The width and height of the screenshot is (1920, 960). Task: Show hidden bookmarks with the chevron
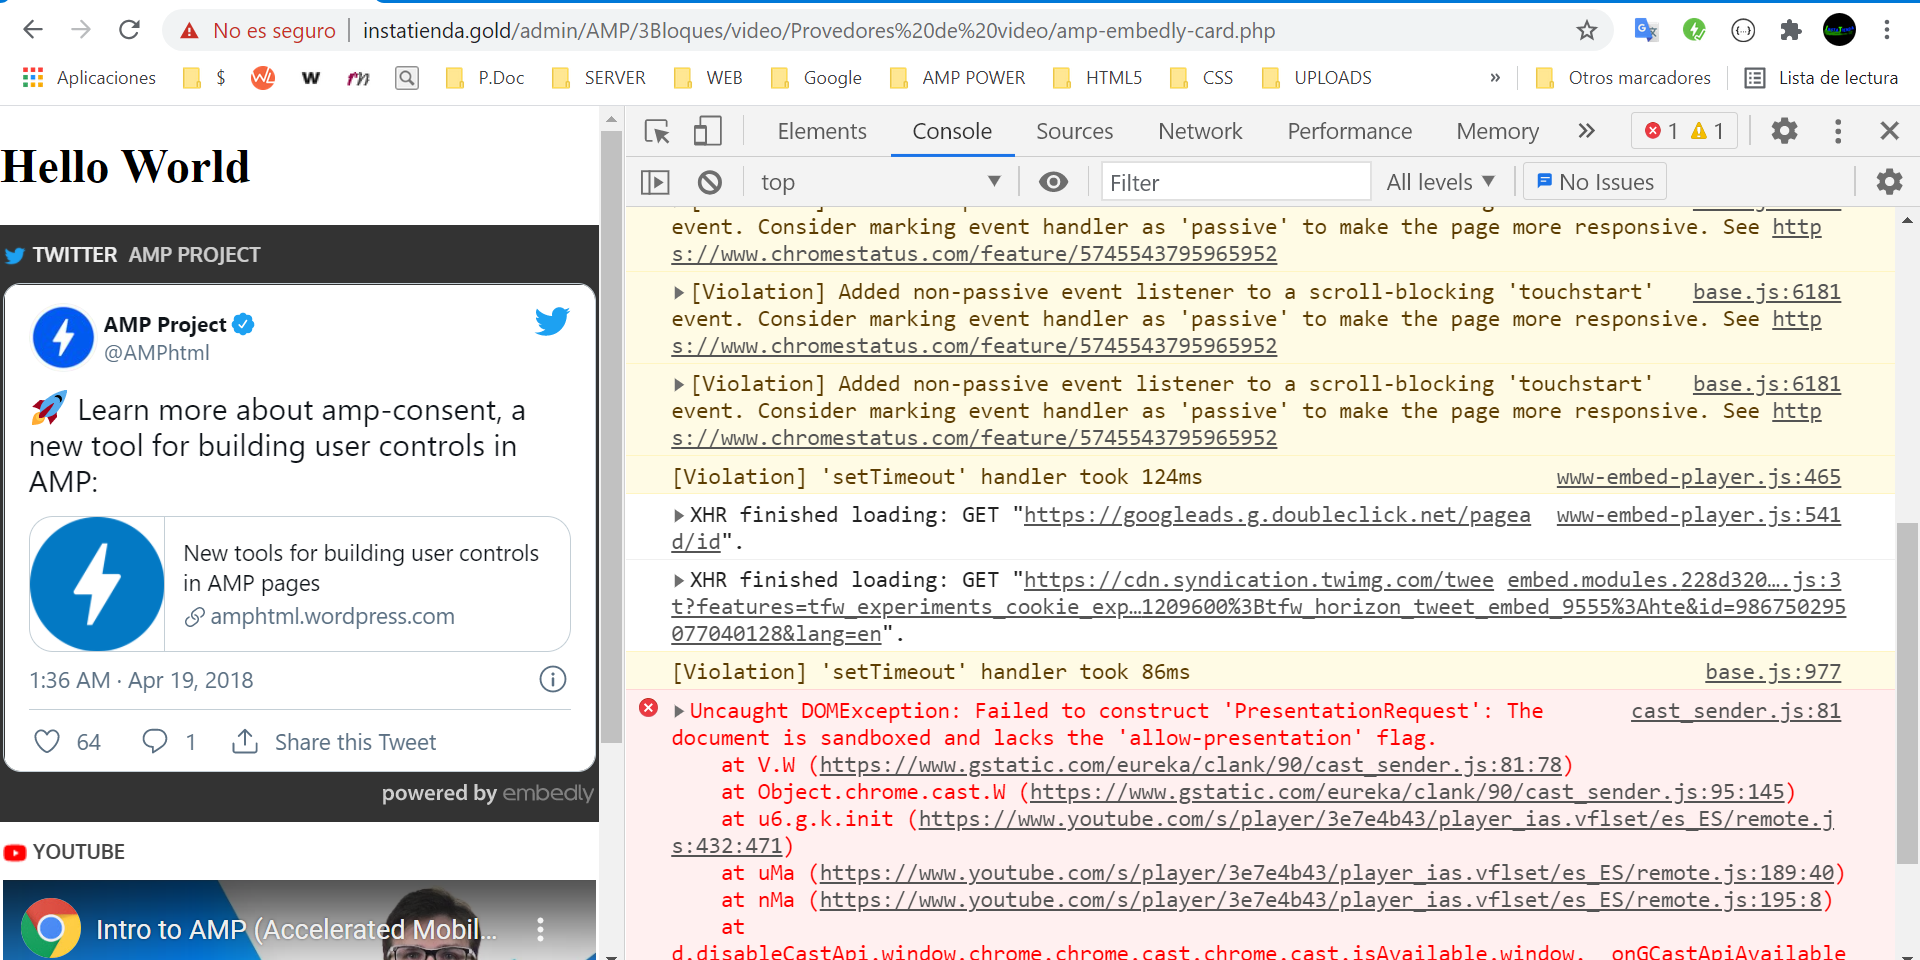tap(1495, 78)
